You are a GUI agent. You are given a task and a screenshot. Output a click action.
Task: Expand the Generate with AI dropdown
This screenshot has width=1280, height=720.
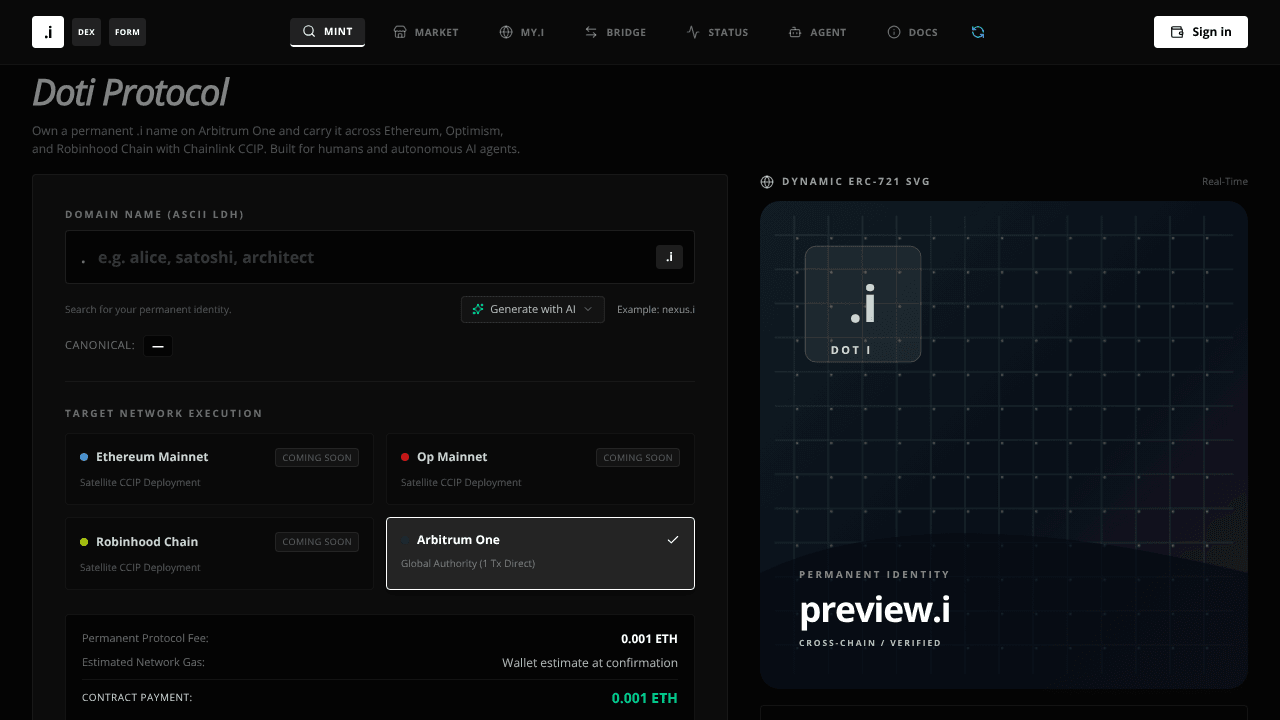coord(533,309)
